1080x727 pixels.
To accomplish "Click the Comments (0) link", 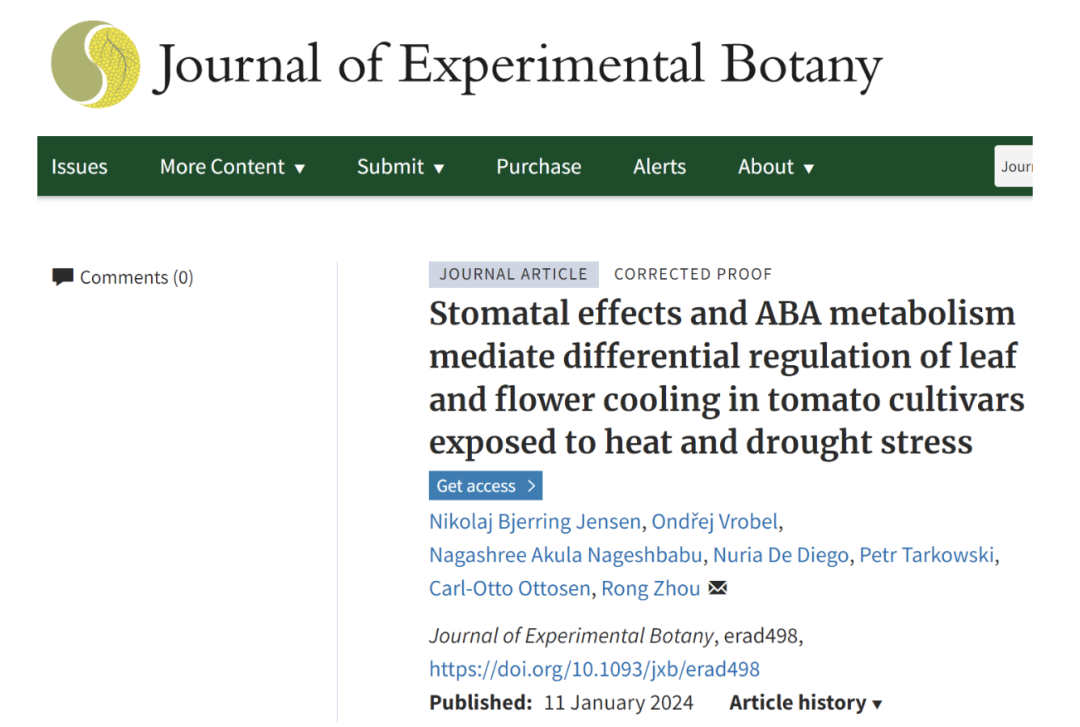I will (136, 277).
